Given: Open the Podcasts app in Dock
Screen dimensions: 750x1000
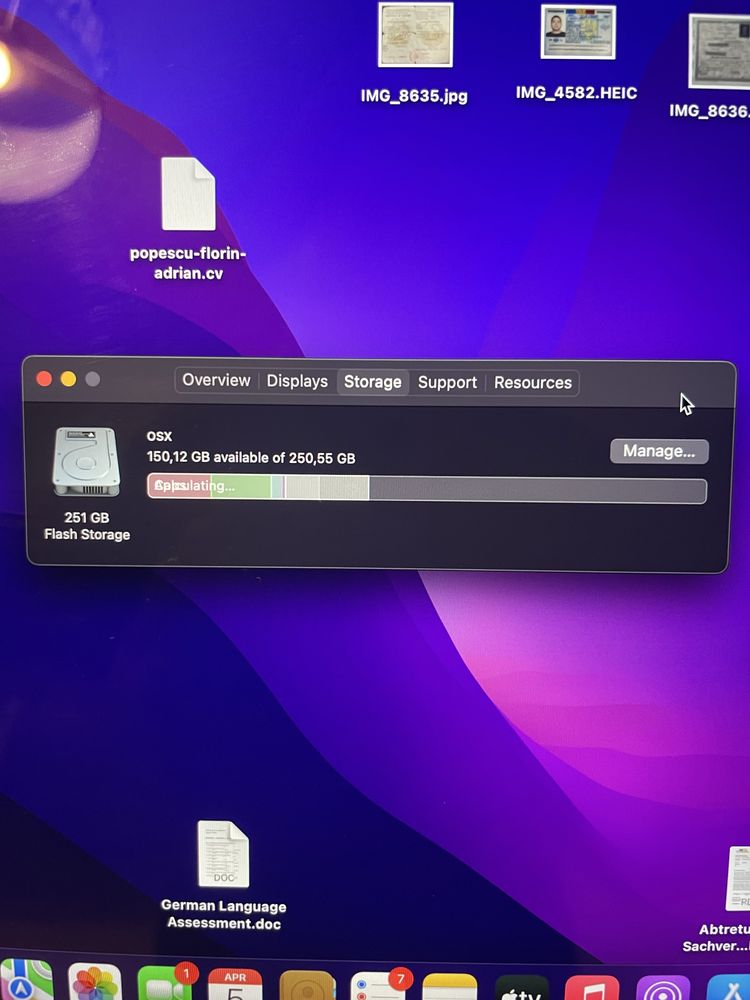Looking at the screenshot, I should [x=663, y=987].
